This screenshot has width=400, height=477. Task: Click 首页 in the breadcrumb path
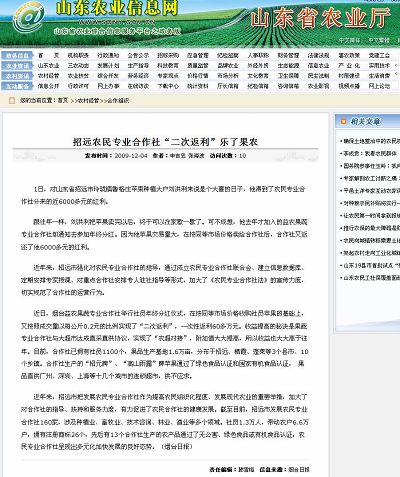point(63,100)
